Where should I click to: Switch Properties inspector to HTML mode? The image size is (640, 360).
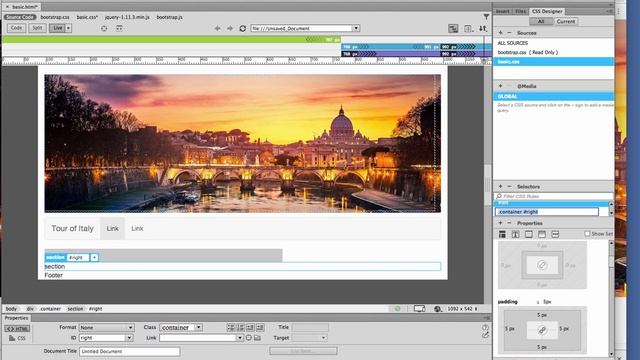coord(17,329)
